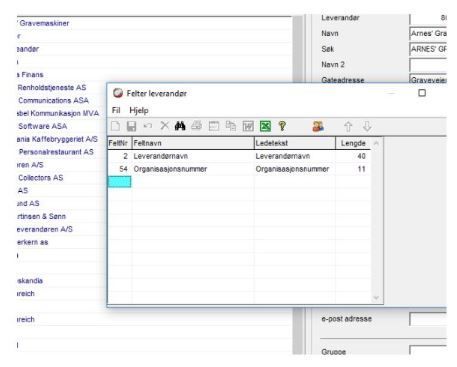Click the yellow help question mark icon
457x367 pixels.
pos(282,126)
